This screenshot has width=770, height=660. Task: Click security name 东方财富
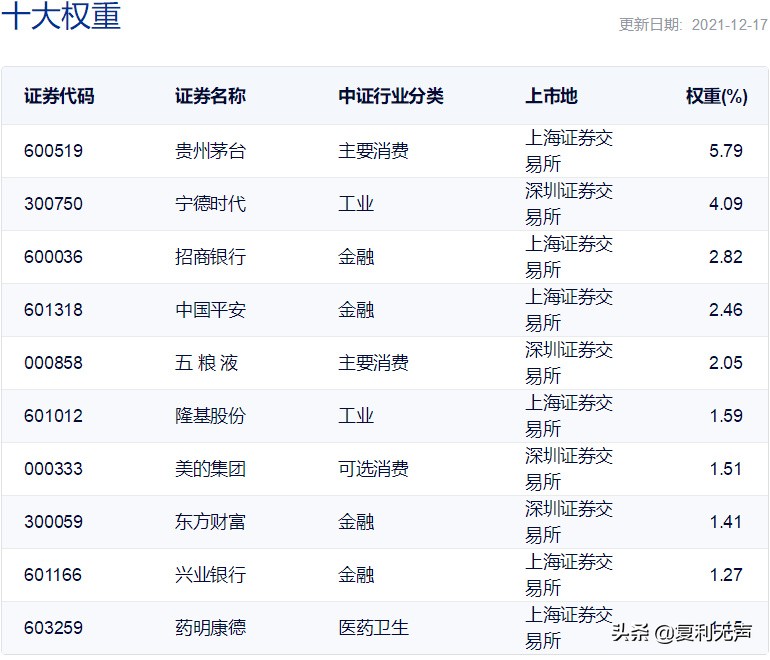pos(210,522)
